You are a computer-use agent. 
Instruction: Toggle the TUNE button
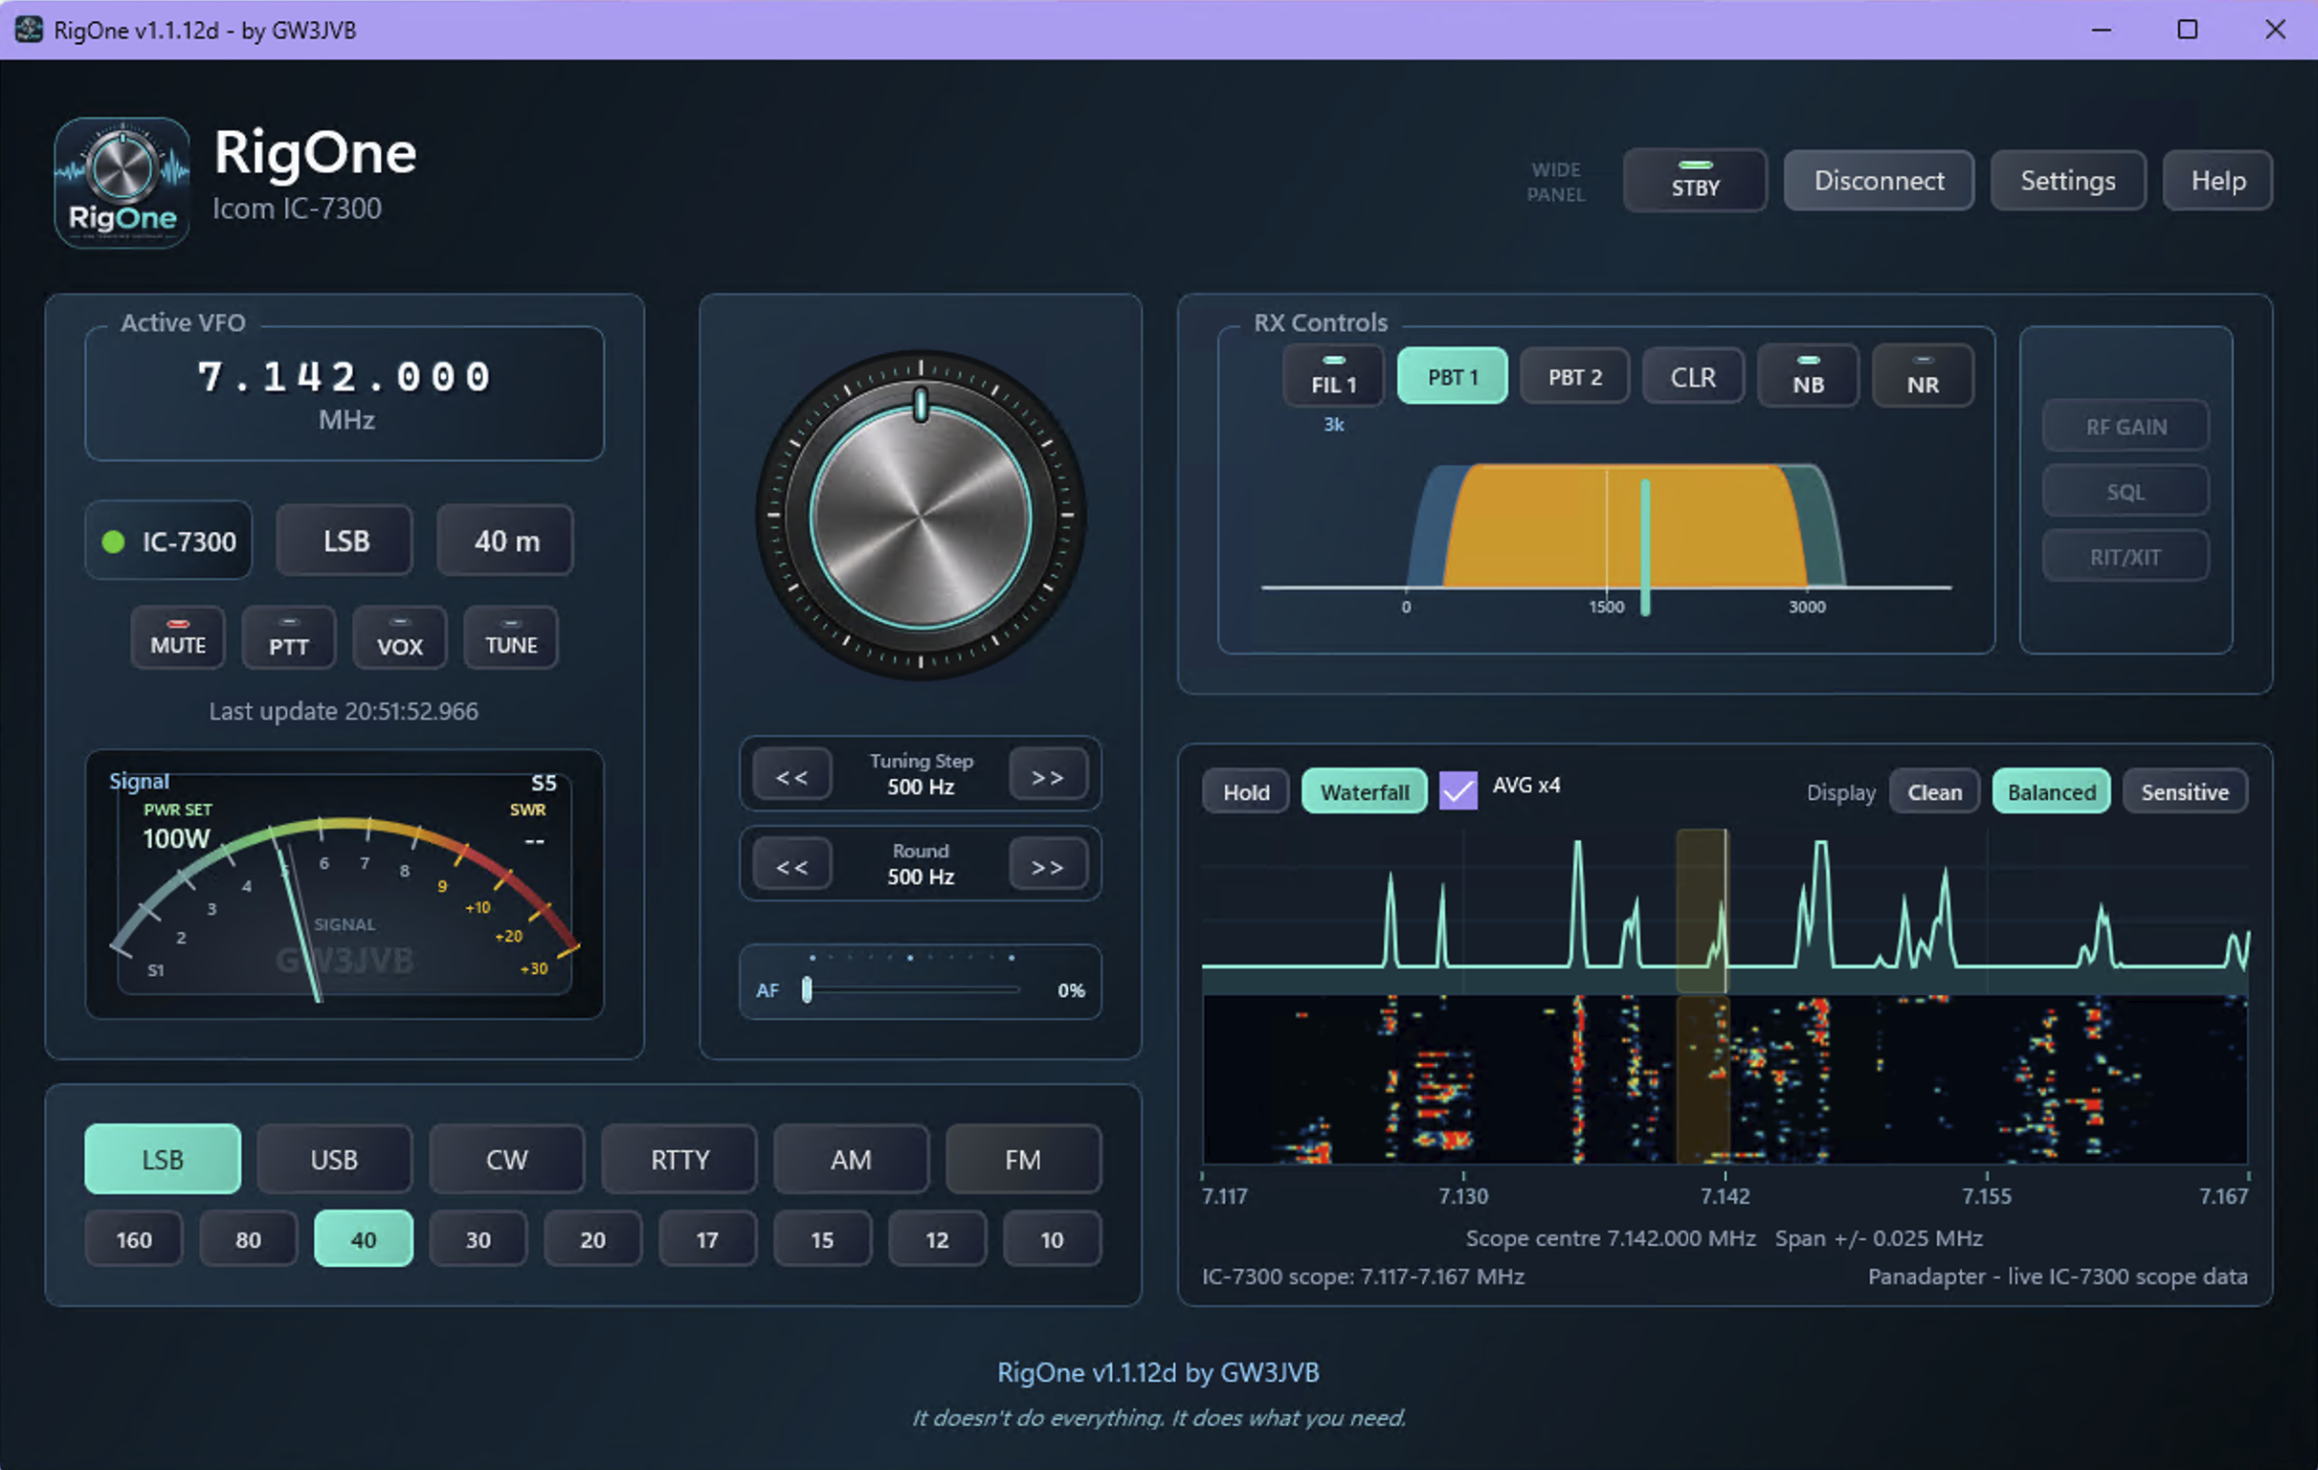tap(511, 637)
